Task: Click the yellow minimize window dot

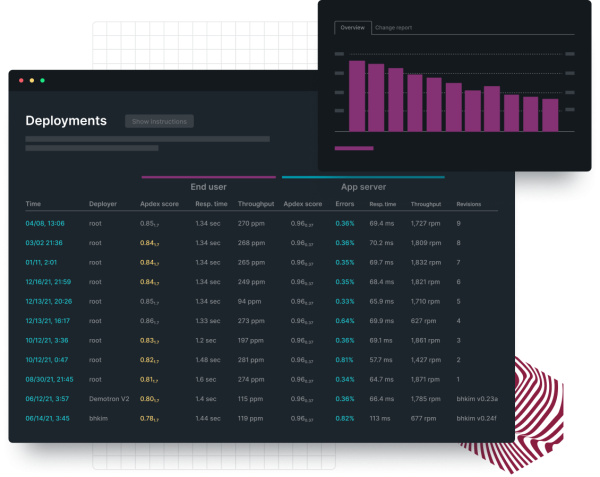Action: click(32, 80)
